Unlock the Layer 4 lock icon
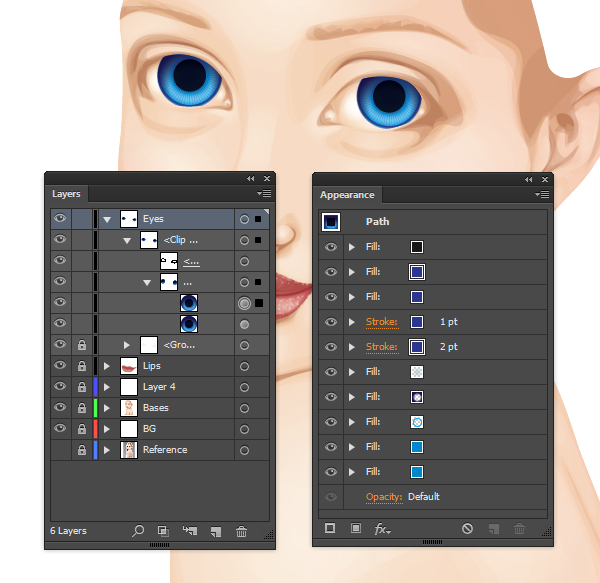The height and width of the screenshot is (583, 600). tap(82, 387)
